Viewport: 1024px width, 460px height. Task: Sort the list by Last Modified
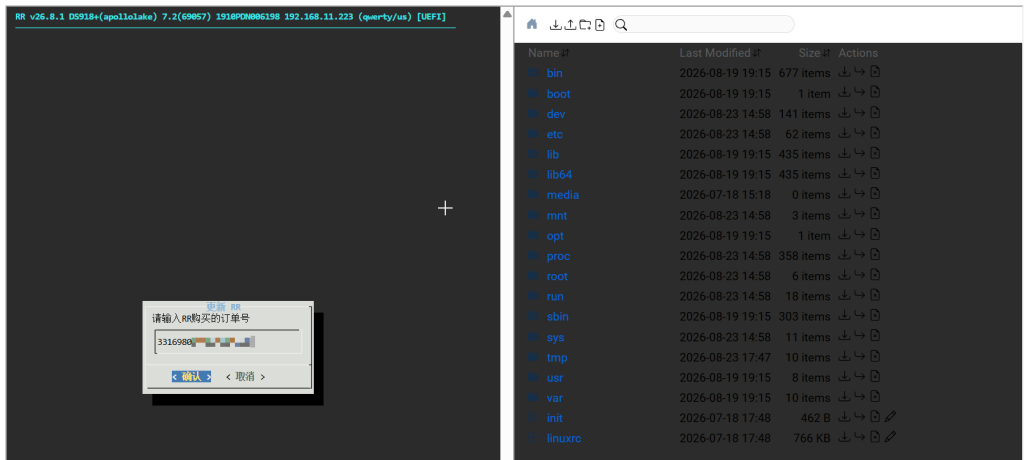click(720, 53)
